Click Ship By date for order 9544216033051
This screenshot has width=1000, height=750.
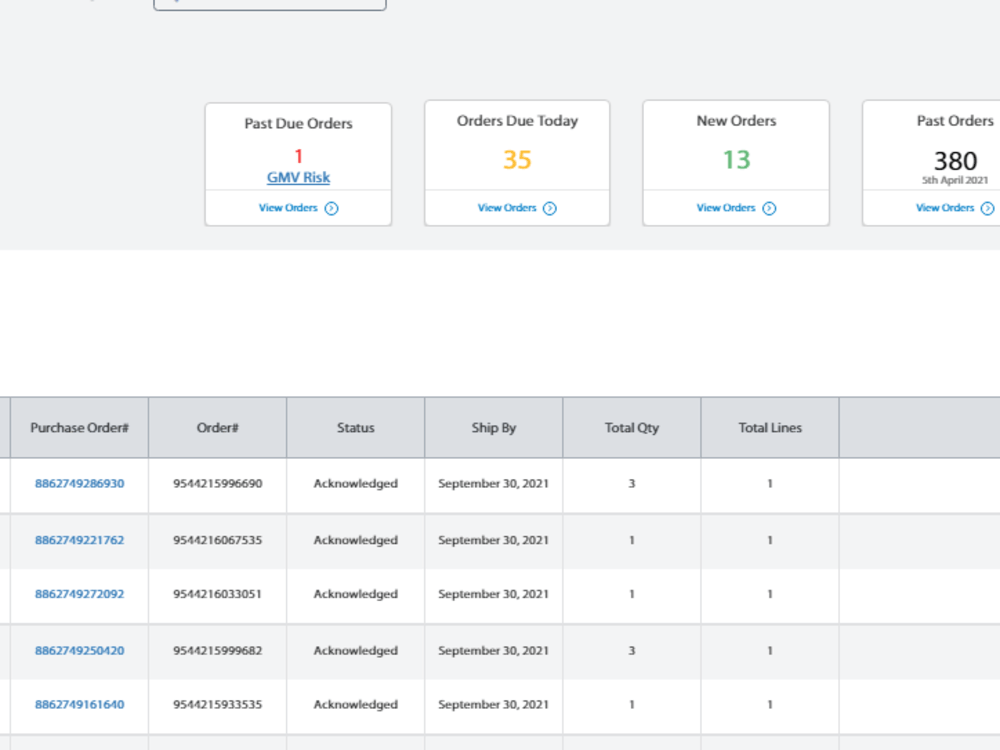(x=494, y=594)
